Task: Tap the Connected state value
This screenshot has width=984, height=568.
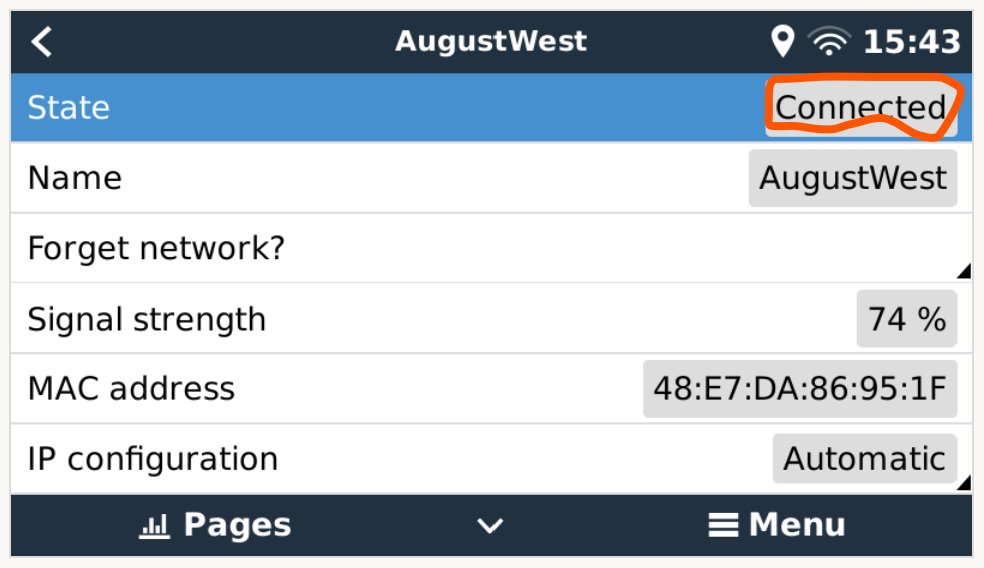Action: coord(861,107)
